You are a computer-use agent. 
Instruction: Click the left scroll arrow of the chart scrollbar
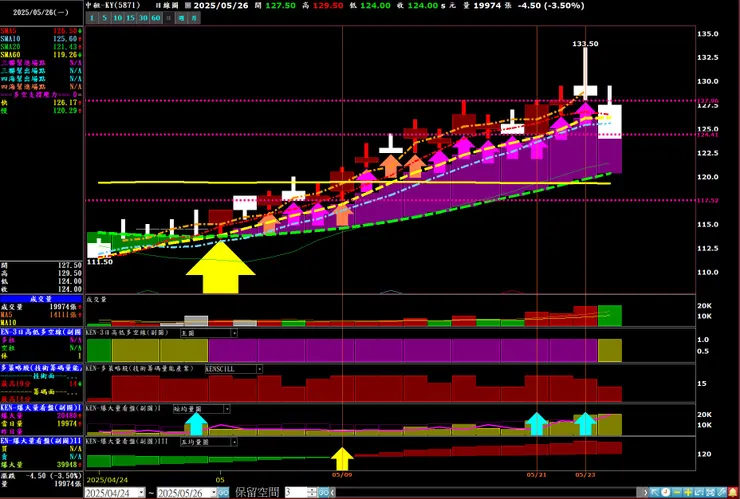click(x=333, y=493)
